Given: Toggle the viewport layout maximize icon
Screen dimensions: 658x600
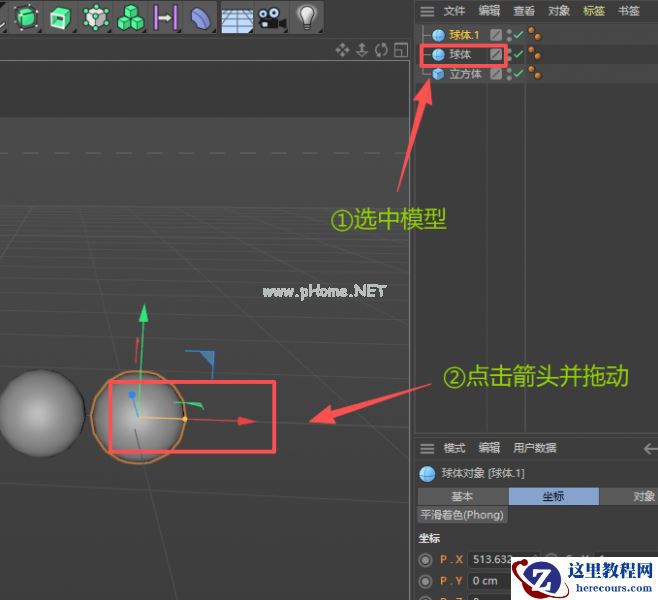Looking at the screenshot, I should click(x=401, y=50).
